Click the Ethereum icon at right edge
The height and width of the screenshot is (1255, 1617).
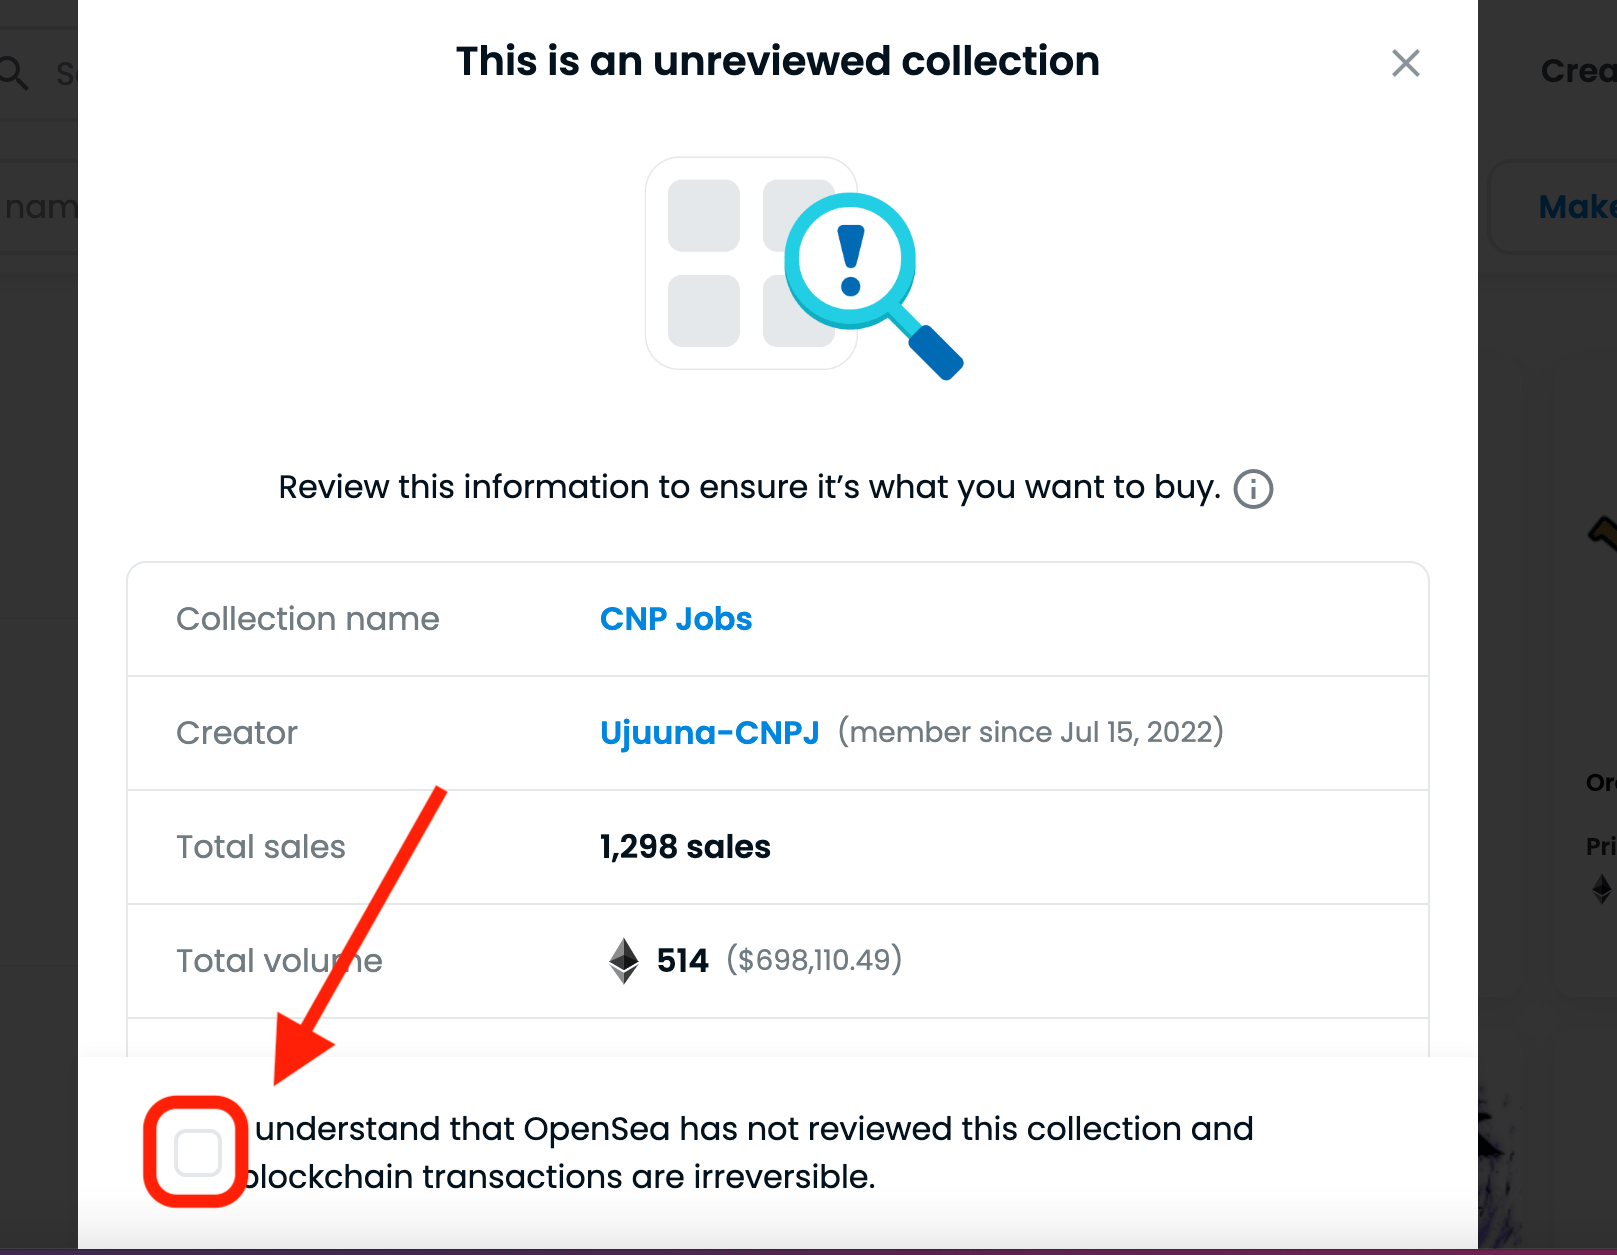(x=1602, y=888)
